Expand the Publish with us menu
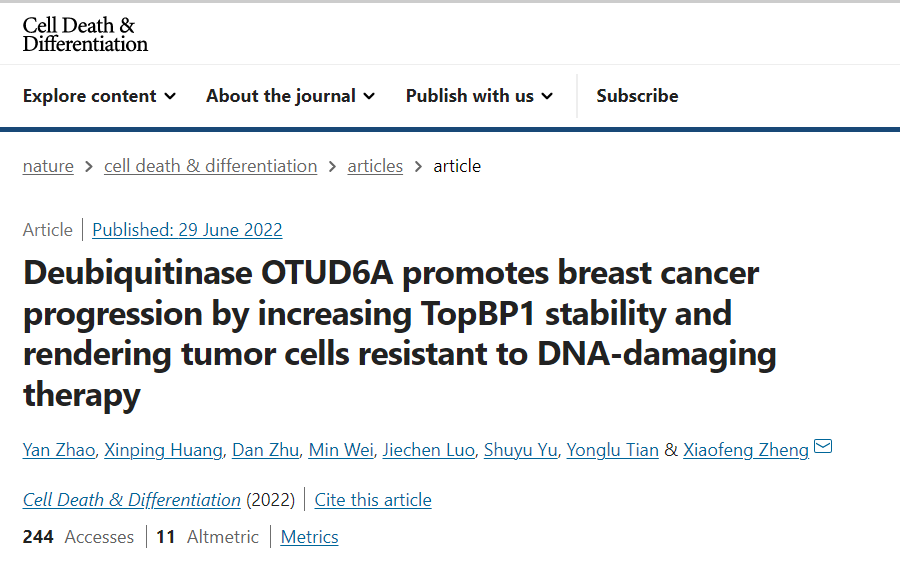Viewport: 900px width, 578px height. click(x=480, y=96)
